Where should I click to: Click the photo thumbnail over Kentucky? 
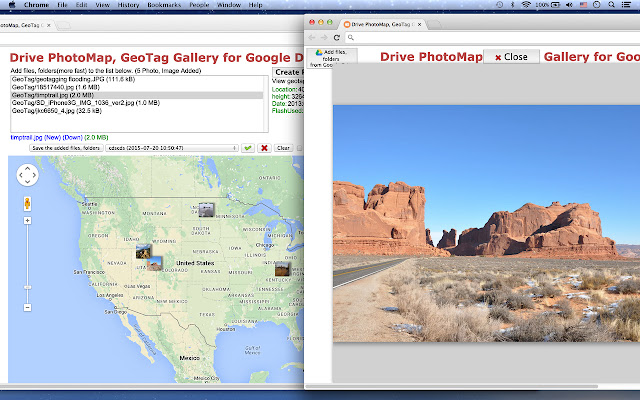point(282,269)
